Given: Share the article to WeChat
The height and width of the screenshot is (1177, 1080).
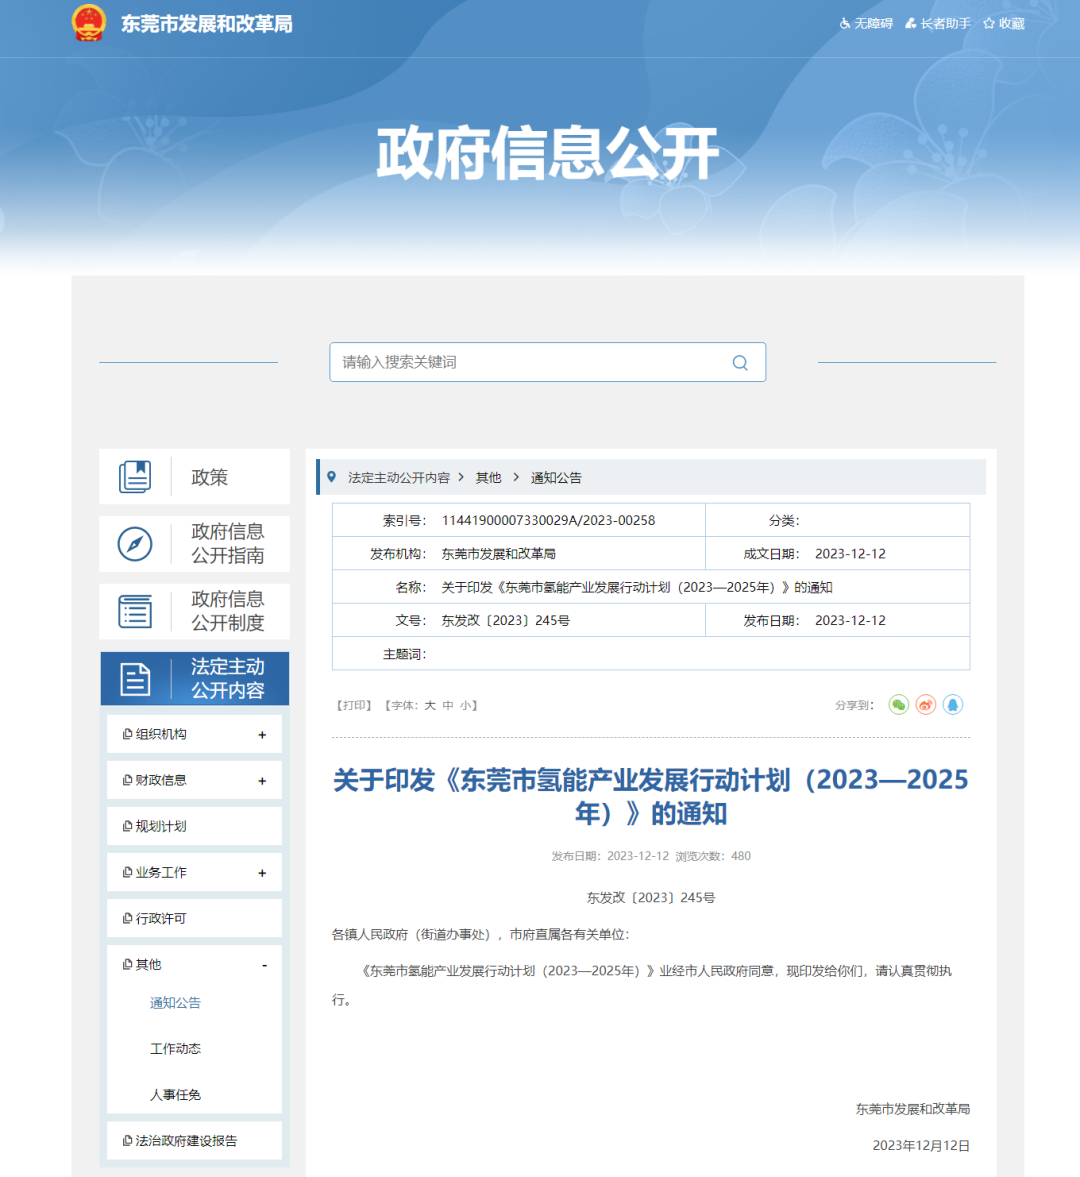Looking at the screenshot, I should click(x=898, y=705).
